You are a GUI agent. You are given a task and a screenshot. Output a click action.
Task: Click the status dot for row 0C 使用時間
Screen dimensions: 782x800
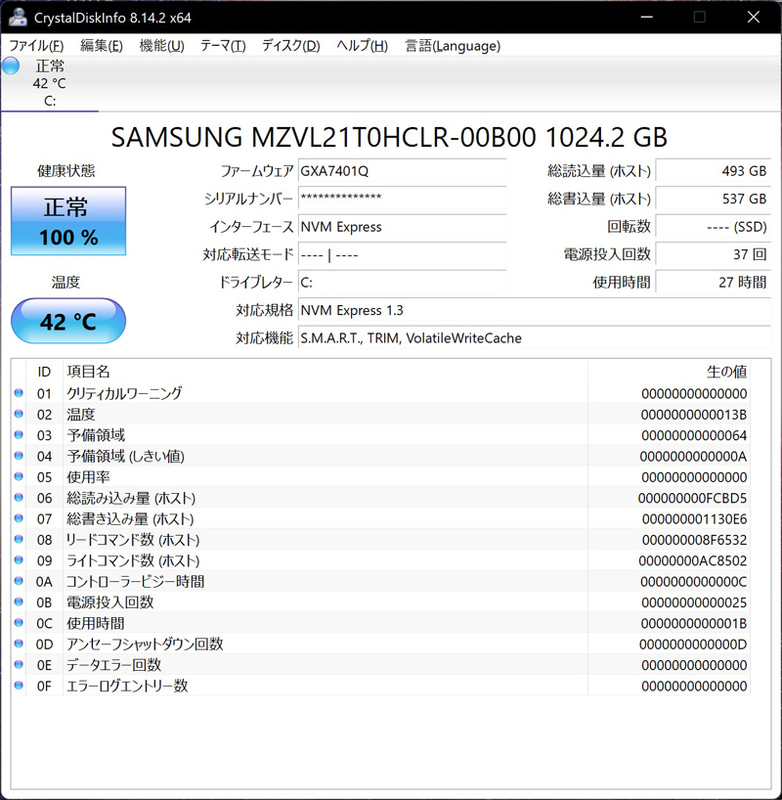pos(19,623)
